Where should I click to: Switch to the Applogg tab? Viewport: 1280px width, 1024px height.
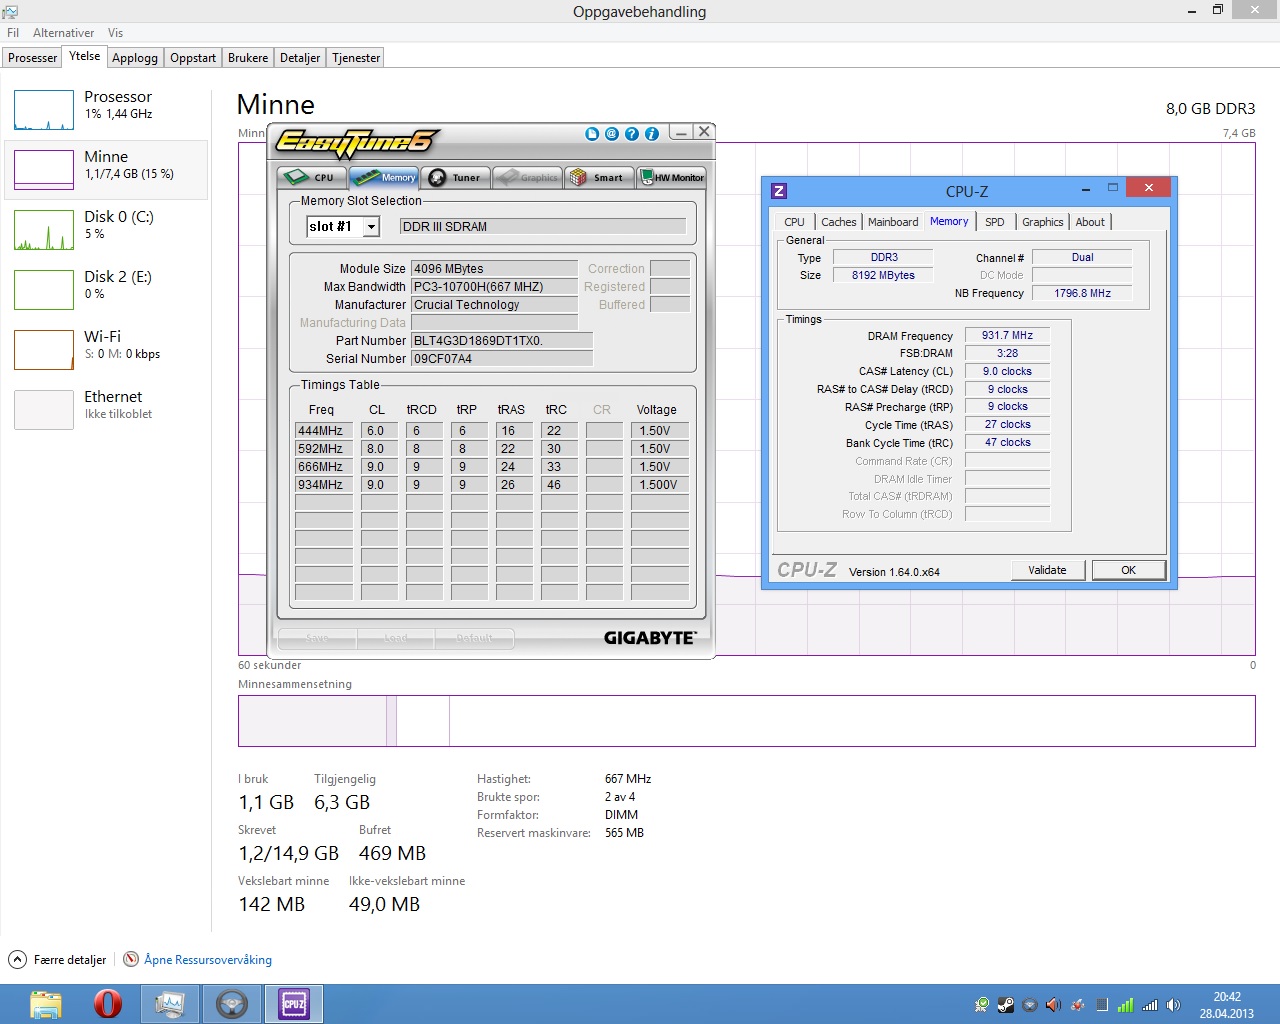(x=135, y=58)
